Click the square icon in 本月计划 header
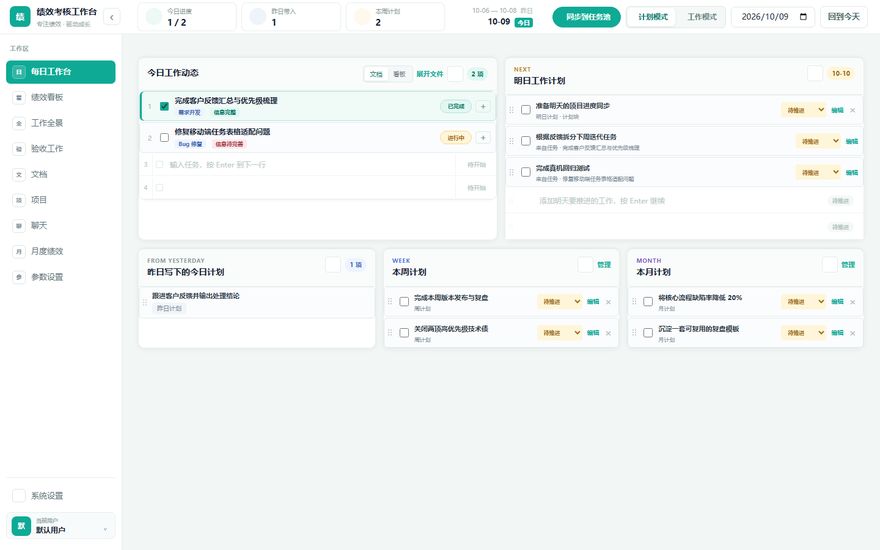 click(x=829, y=264)
